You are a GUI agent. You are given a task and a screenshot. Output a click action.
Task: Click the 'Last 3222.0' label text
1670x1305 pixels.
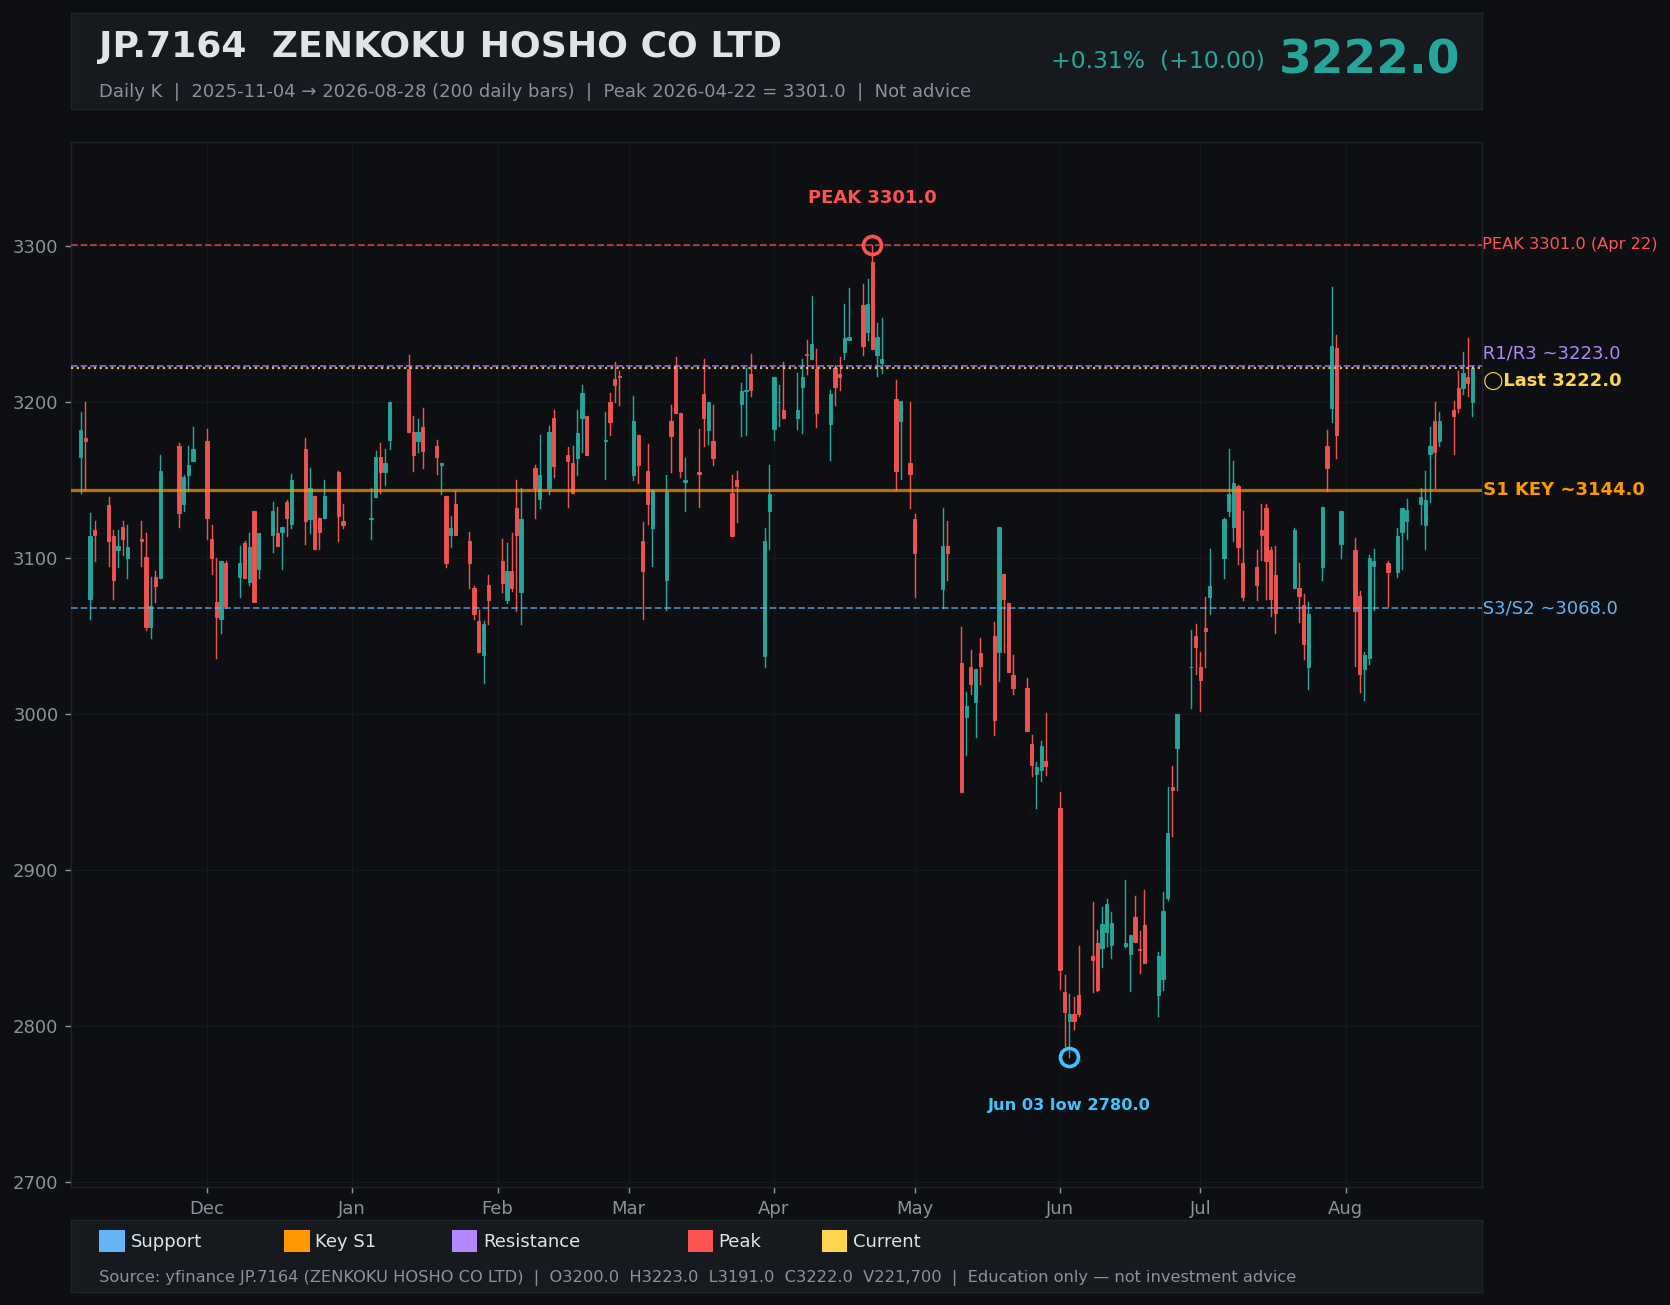coord(1562,380)
